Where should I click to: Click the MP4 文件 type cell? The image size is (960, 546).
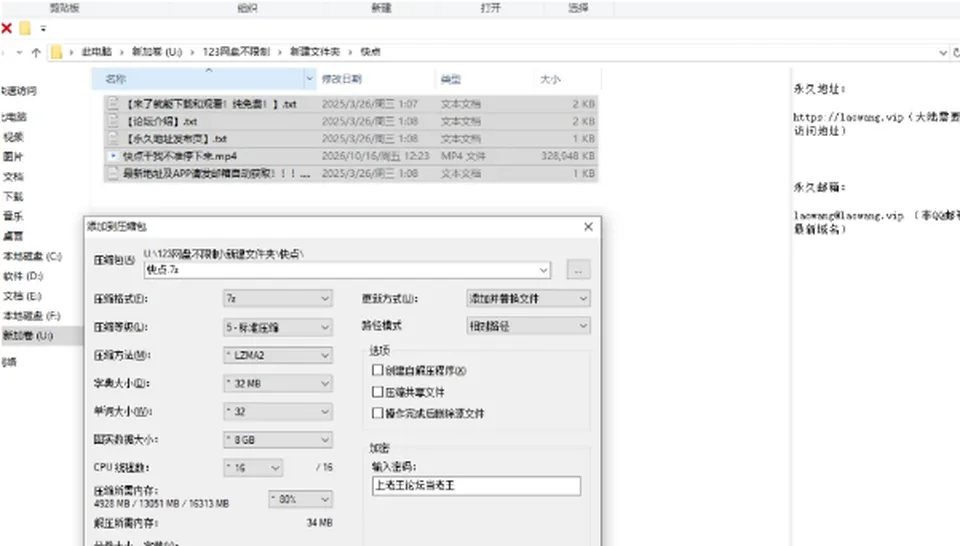coord(463,156)
